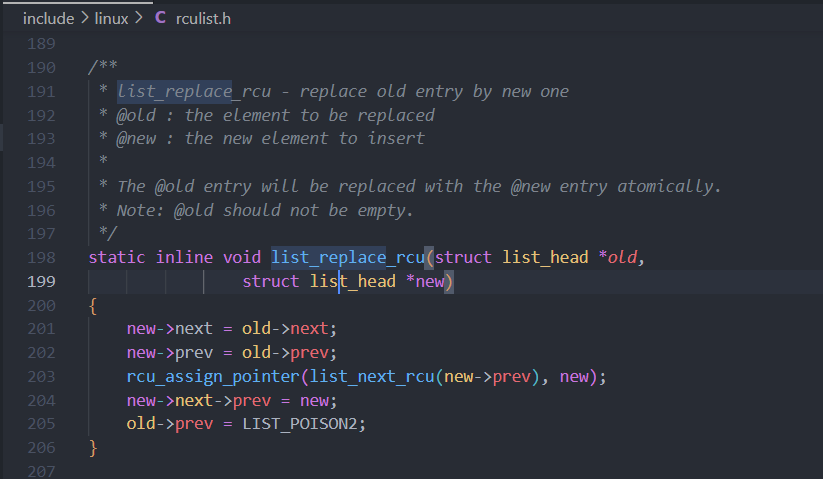This screenshot has width=823, height=479.
Task: Open the linux folder breadcrumb
Action: click(x=111, y=18)
